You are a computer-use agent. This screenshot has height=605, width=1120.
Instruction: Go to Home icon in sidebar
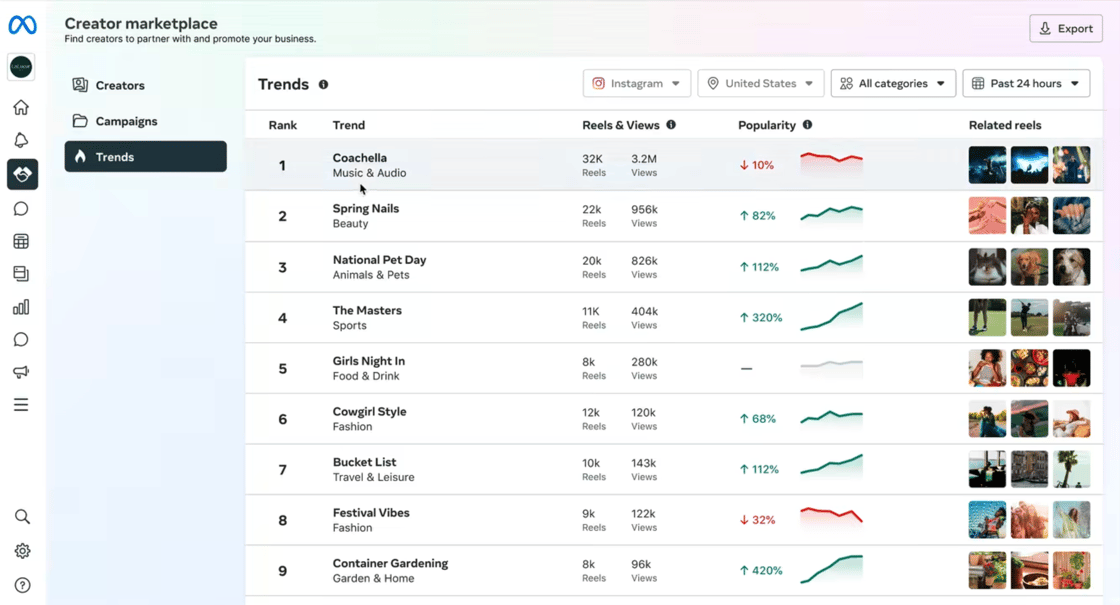[x=21, y=107]
